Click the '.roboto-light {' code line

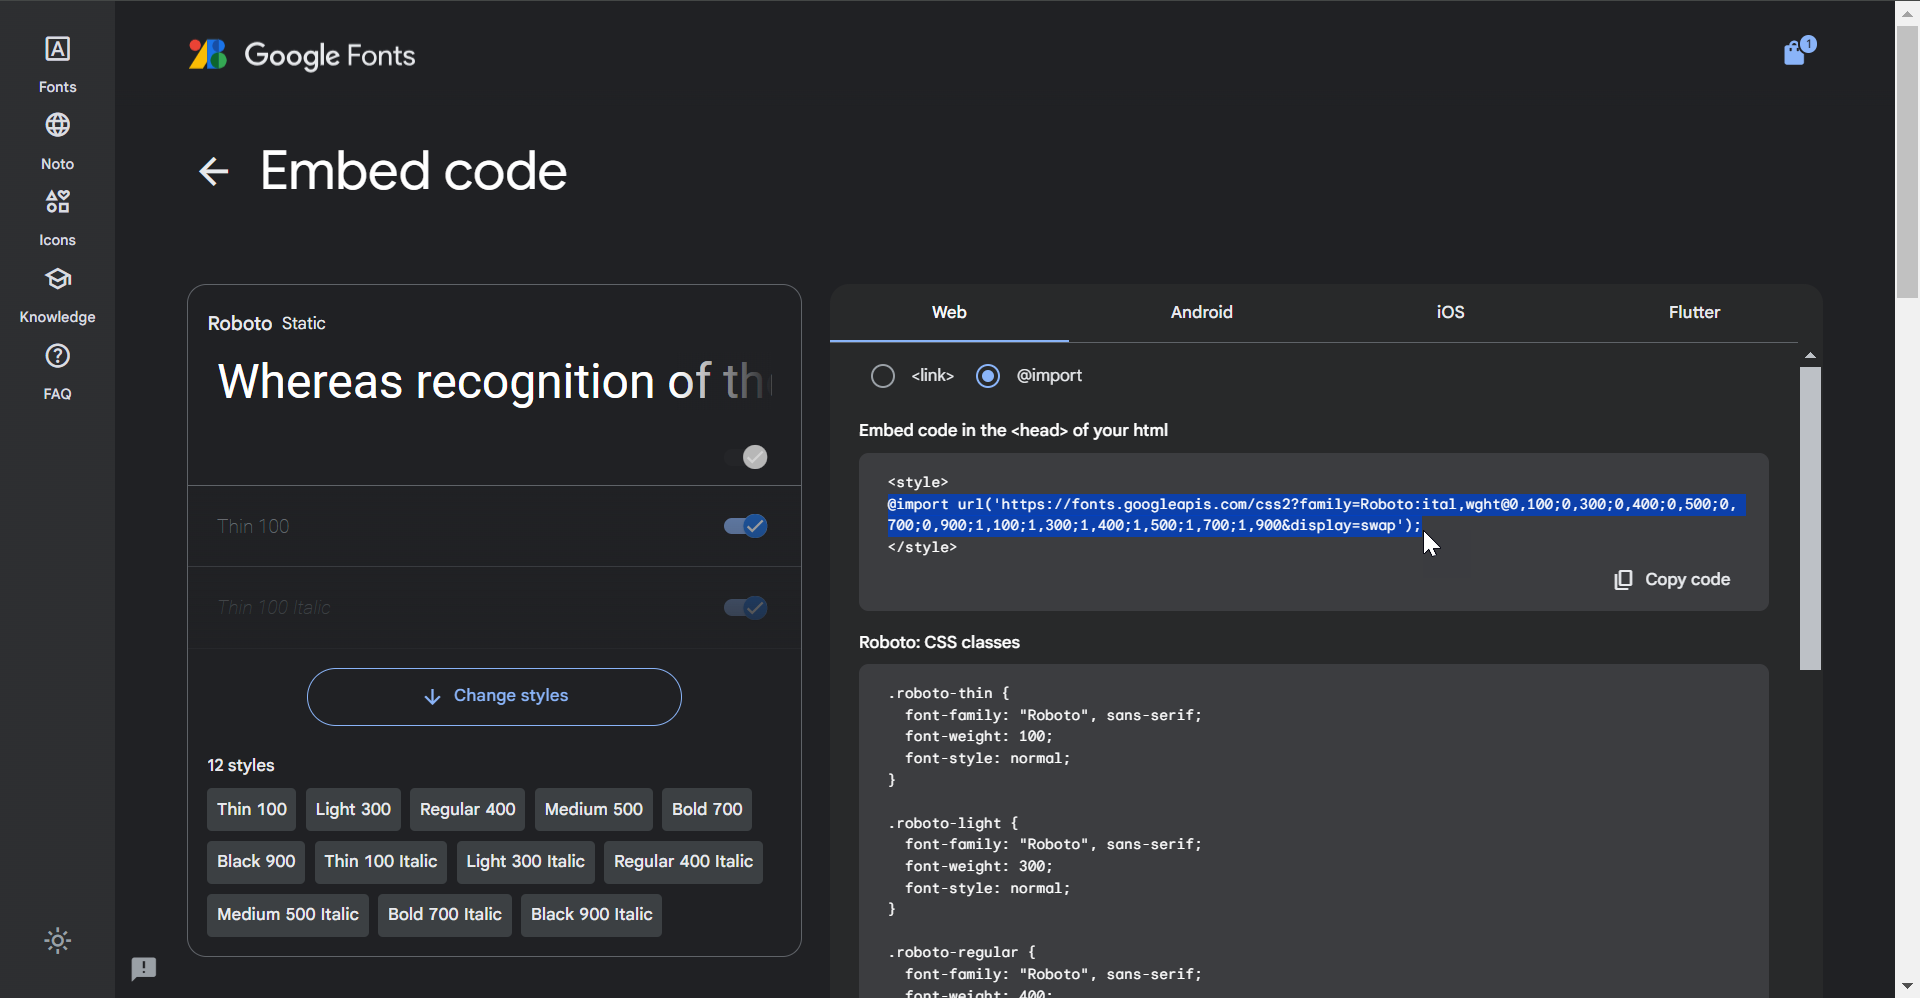click(953, 823)
